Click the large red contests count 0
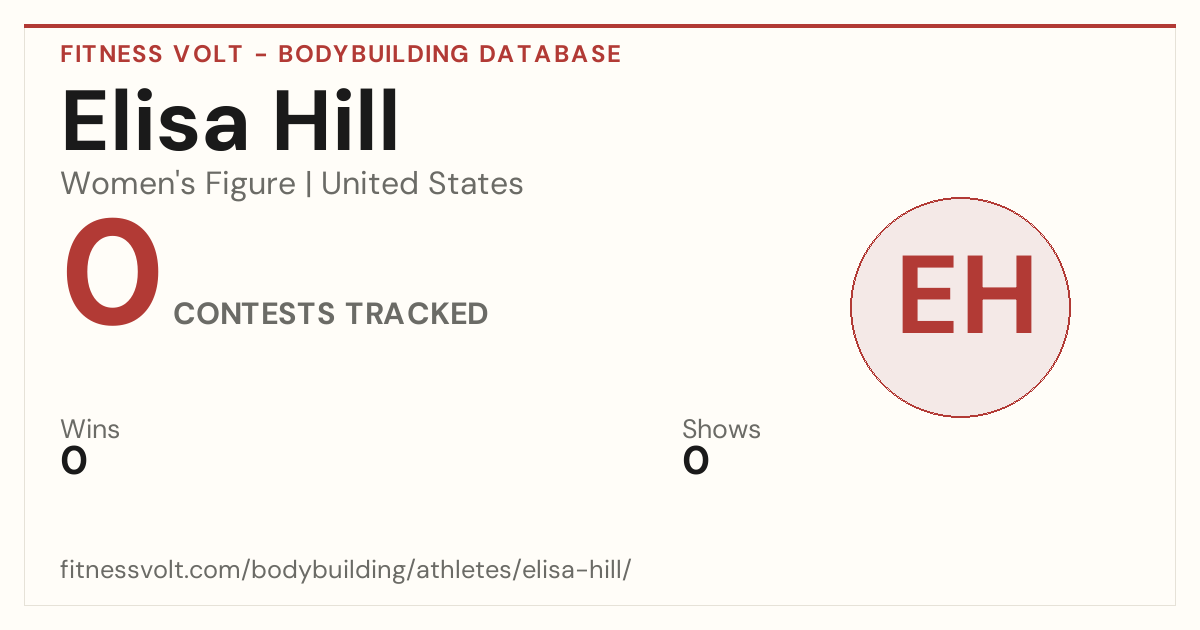Viewport: 1200px width, 630px height. tap(112, 275)
